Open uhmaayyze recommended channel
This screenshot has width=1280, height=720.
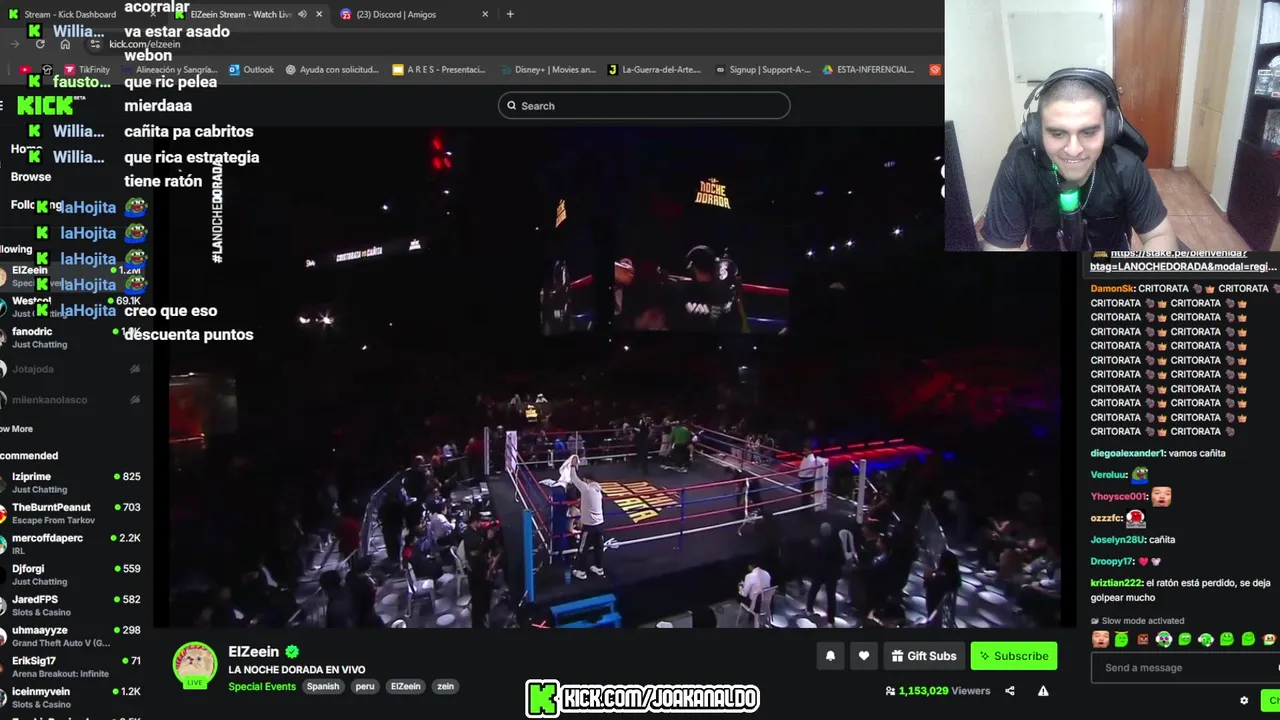[x=72, y=636]
